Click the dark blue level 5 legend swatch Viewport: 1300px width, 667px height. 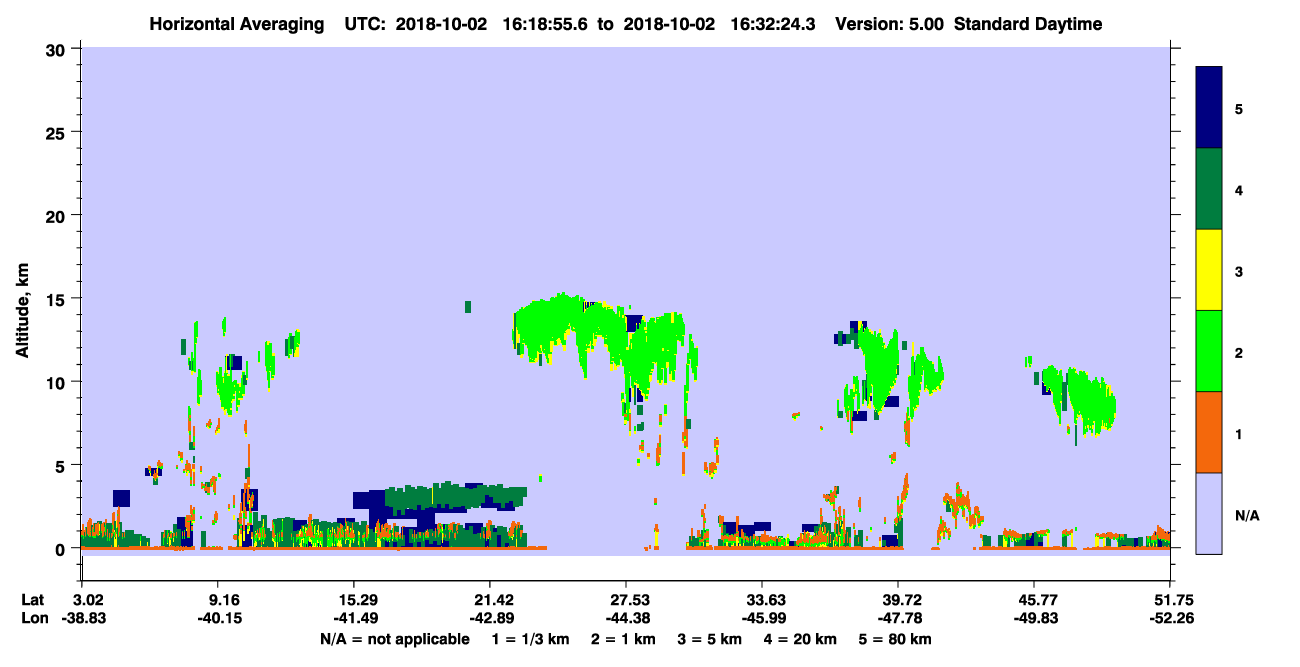click(1210, 108)
